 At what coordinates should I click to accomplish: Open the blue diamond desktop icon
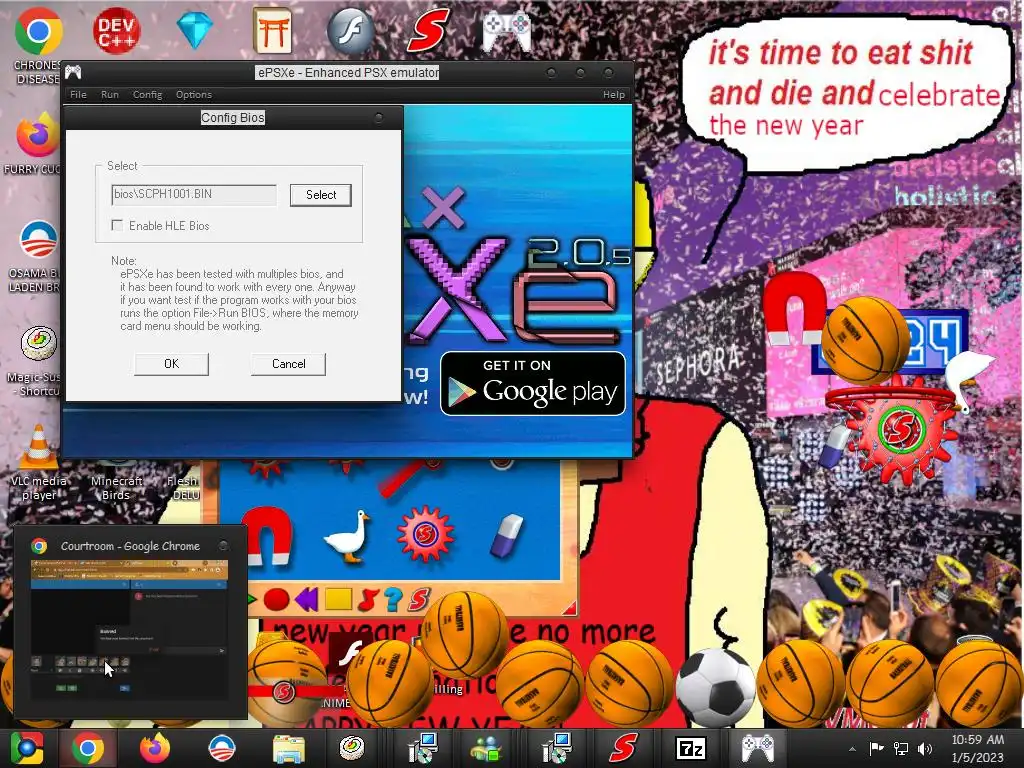[x=195, y=29]
